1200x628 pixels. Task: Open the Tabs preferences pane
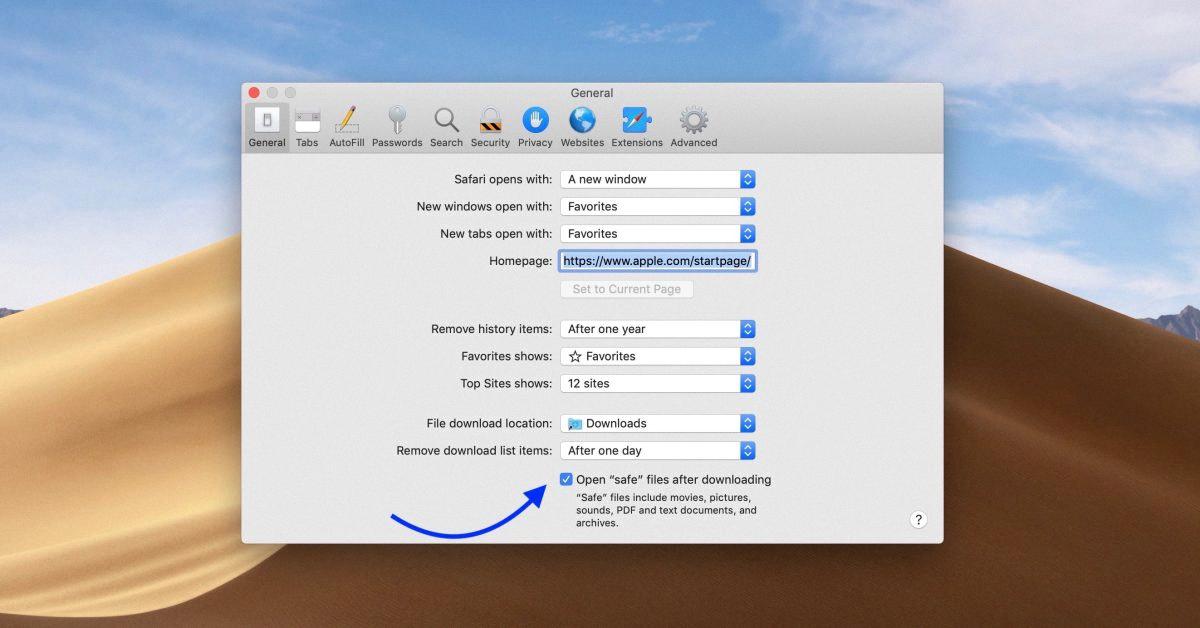coord(307,127)
